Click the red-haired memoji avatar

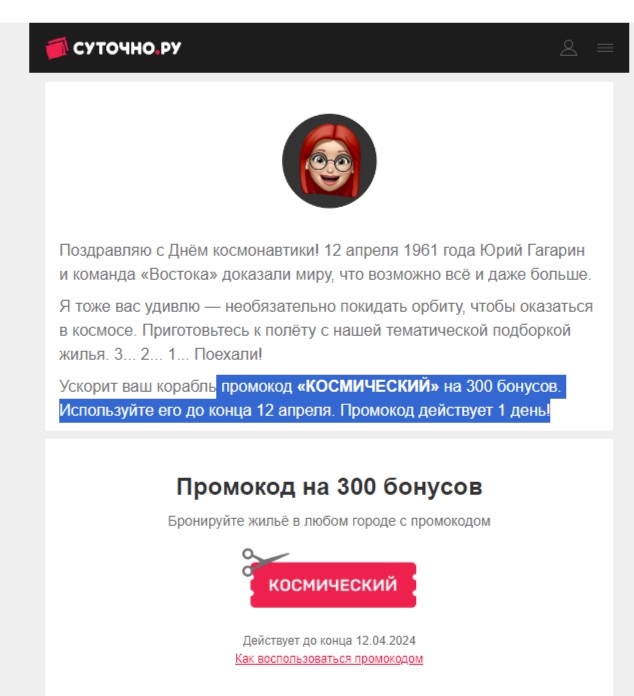(329, 161)
